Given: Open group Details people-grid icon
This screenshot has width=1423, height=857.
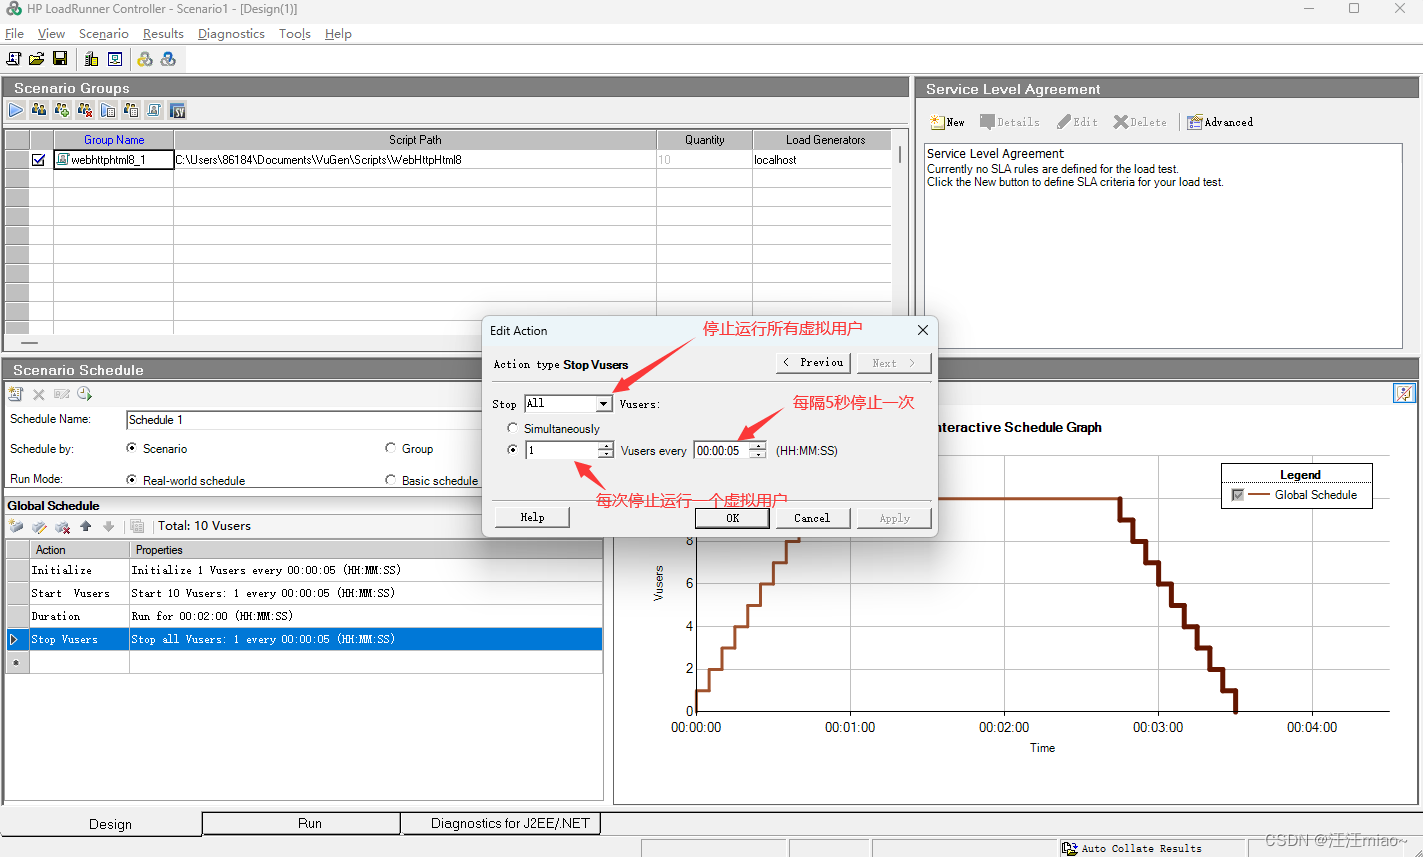Looking at the screenshot, I should pos(131,110).
